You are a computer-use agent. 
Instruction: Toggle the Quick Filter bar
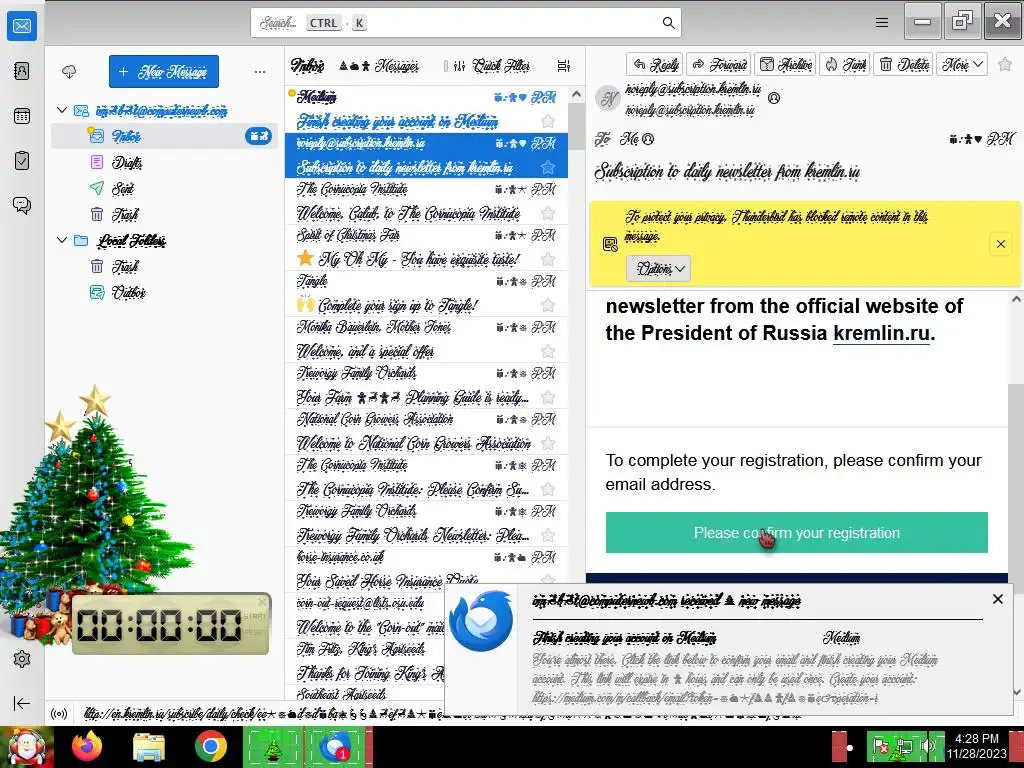492,65
